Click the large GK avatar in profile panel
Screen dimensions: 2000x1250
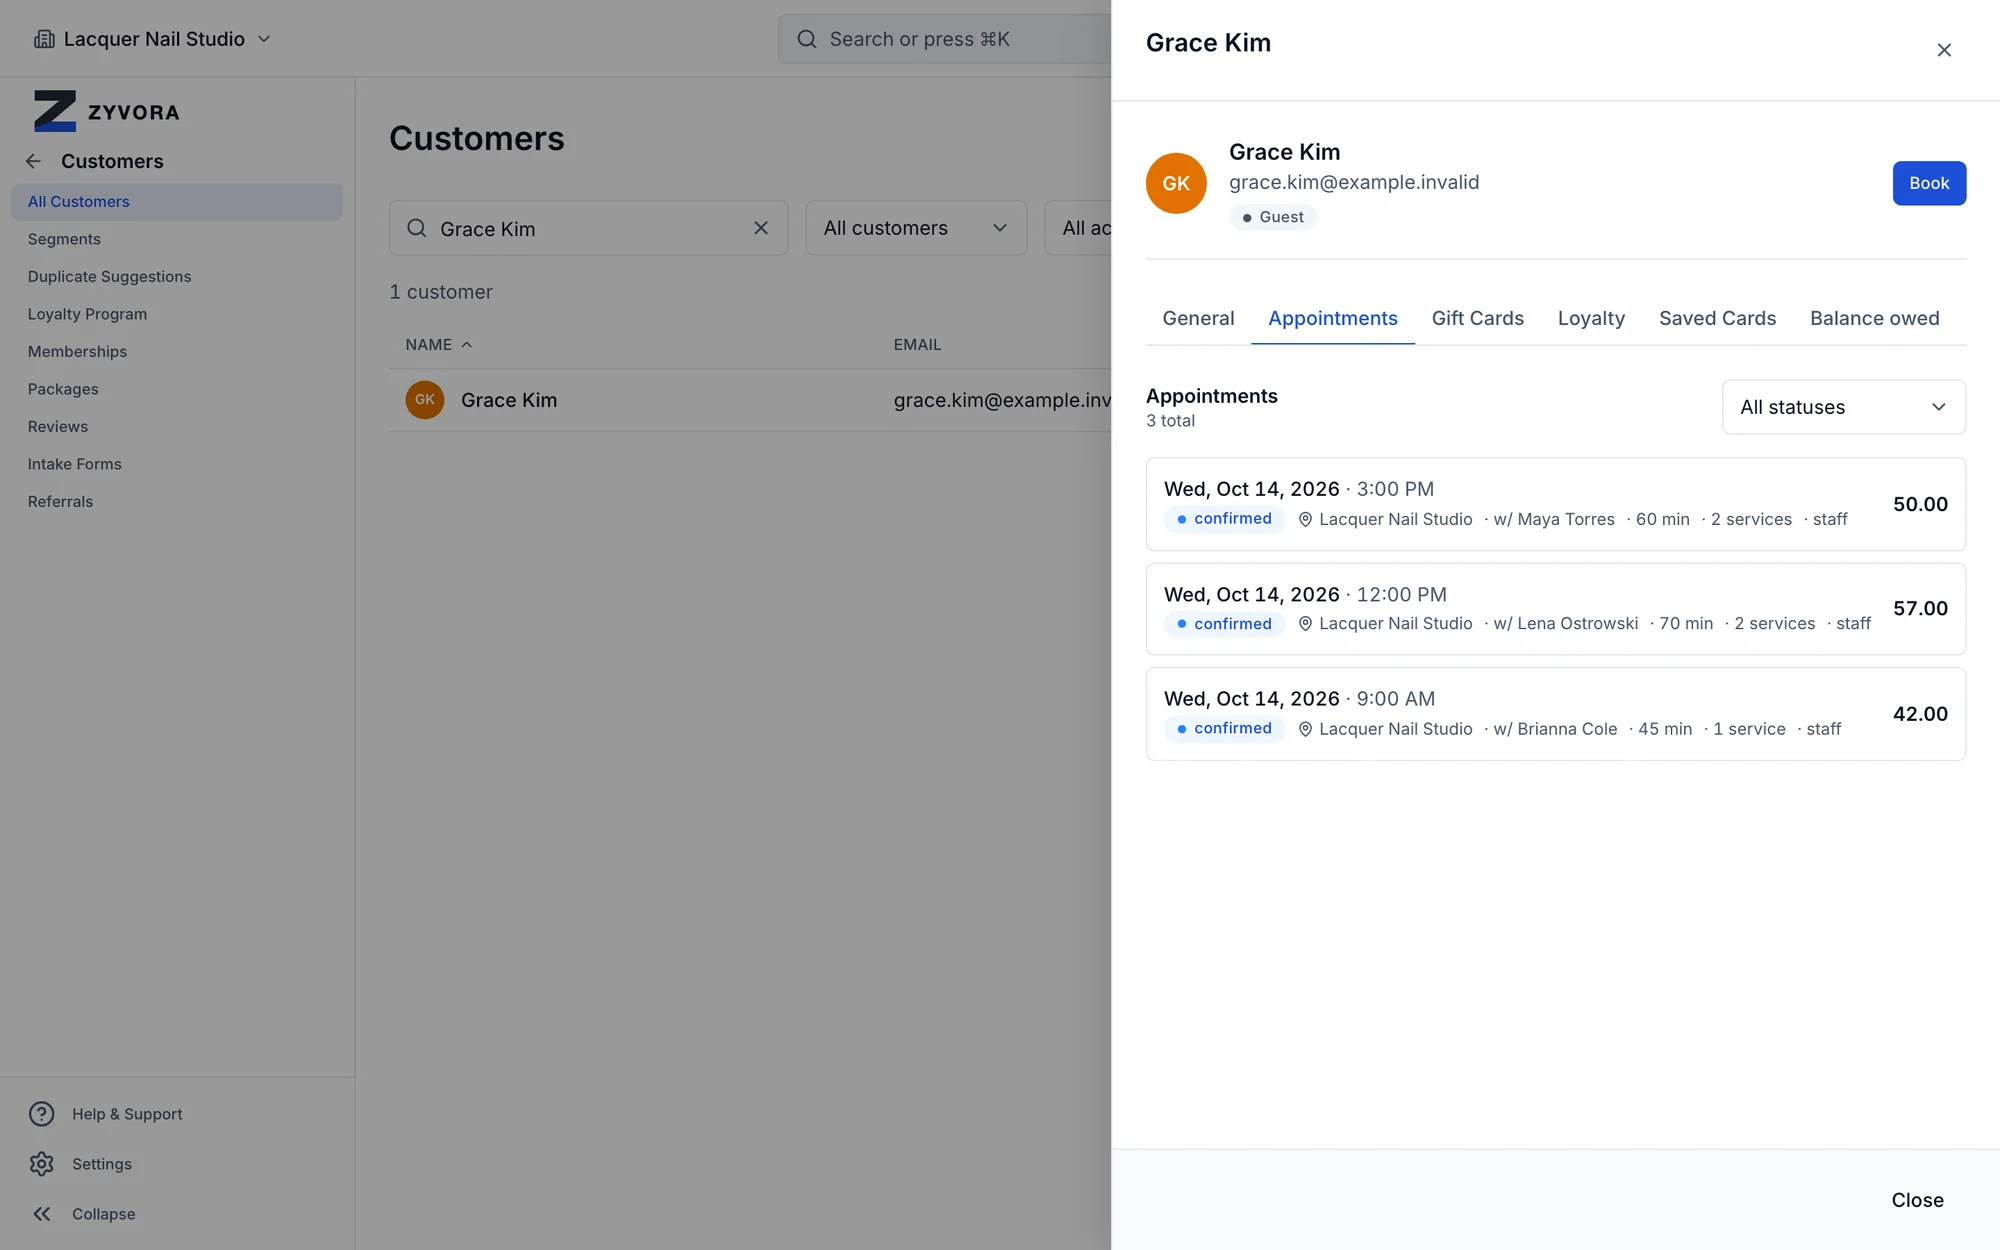(x=1176, y=183)
